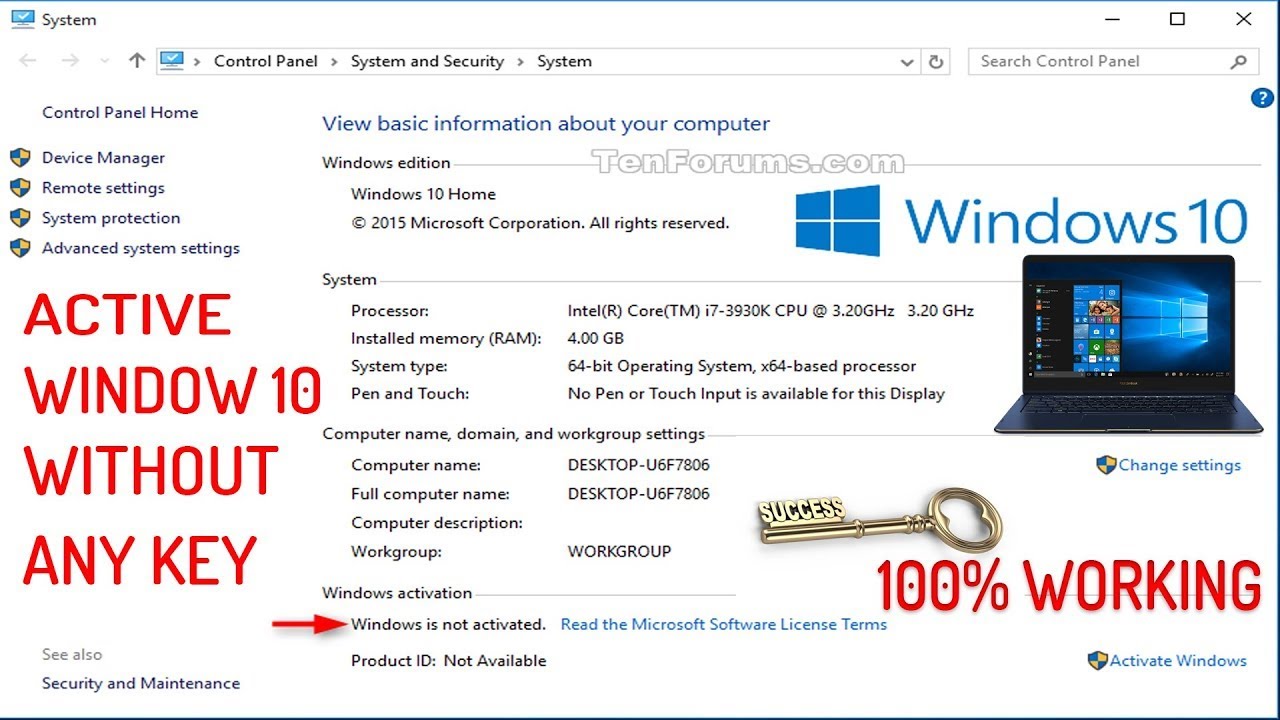Click the Back navigation arrow
This screenshot has height=720, width=1280.
tap(29, 61)
